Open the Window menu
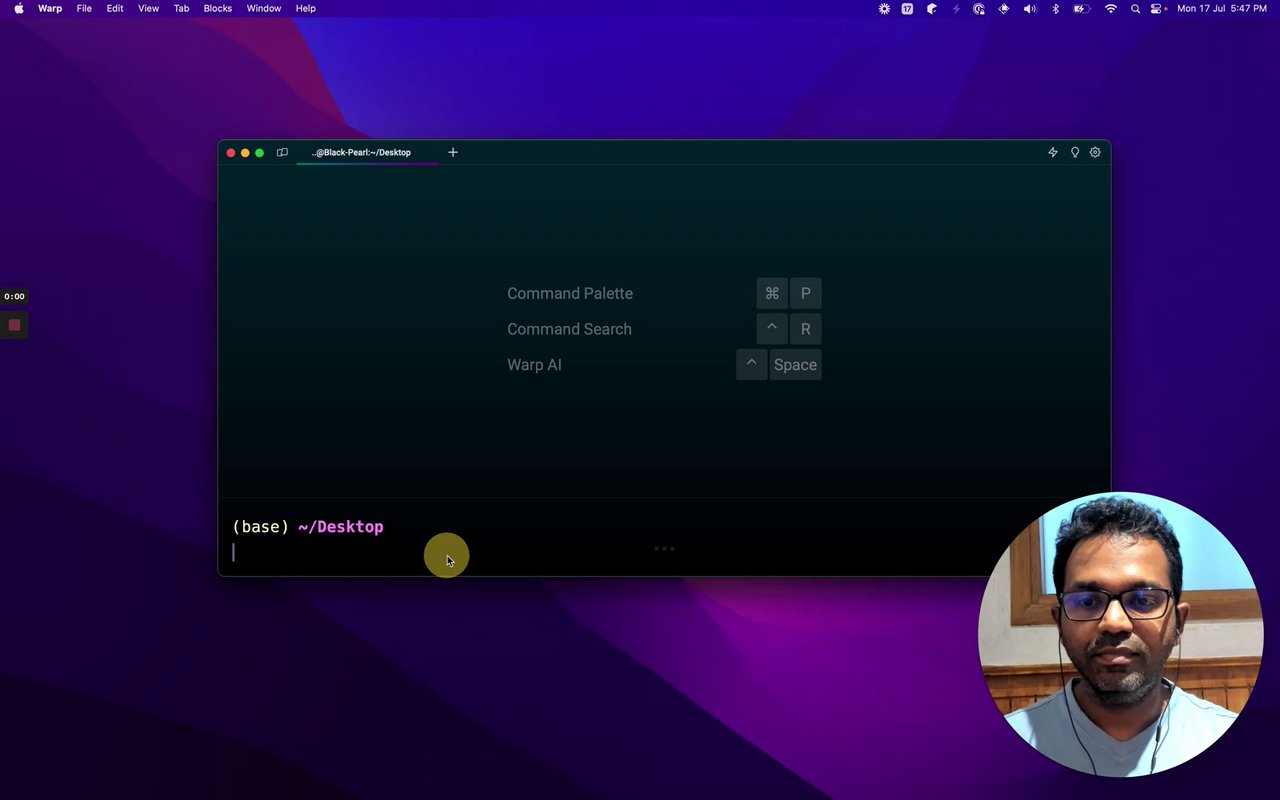Image resolution: width=1280 pixels, height=800 pixels. click(x=264, y=8)
